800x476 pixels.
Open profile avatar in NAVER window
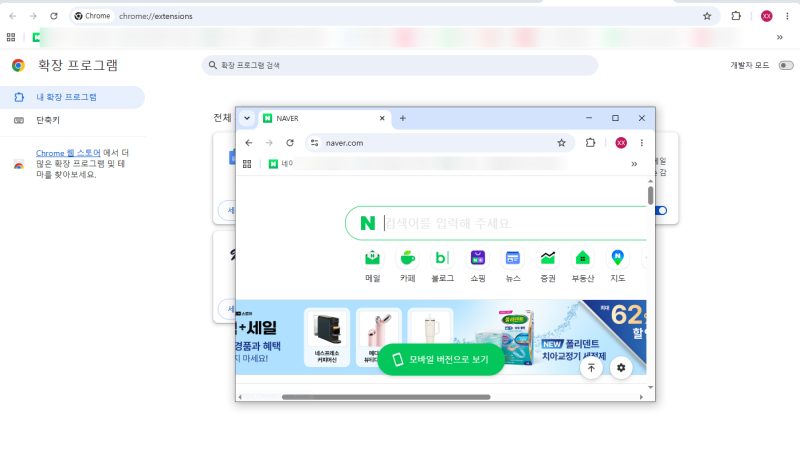pyautogui.click(x=621, y=143)
